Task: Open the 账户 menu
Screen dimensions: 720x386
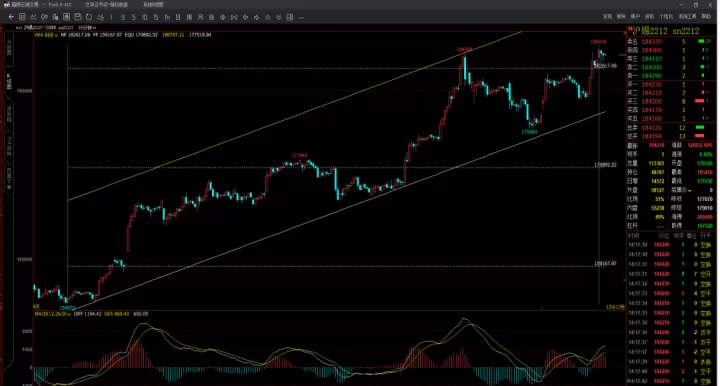Action: click(635, 17)
